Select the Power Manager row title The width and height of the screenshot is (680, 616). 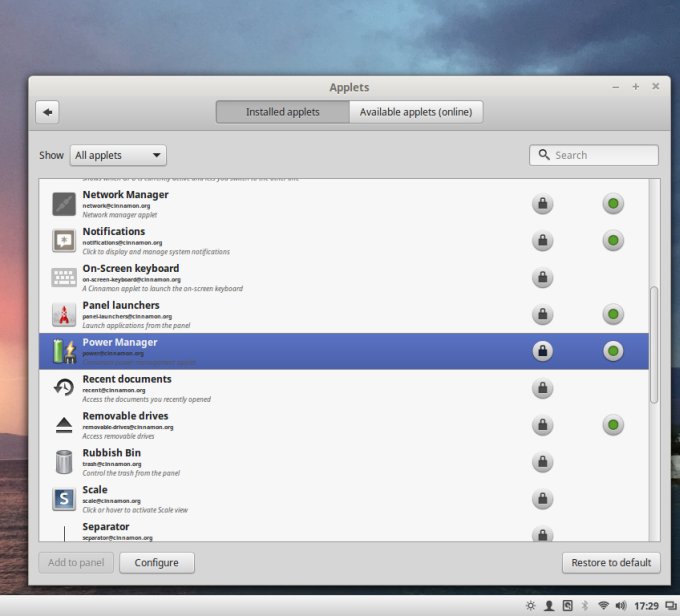coord(120,342)
